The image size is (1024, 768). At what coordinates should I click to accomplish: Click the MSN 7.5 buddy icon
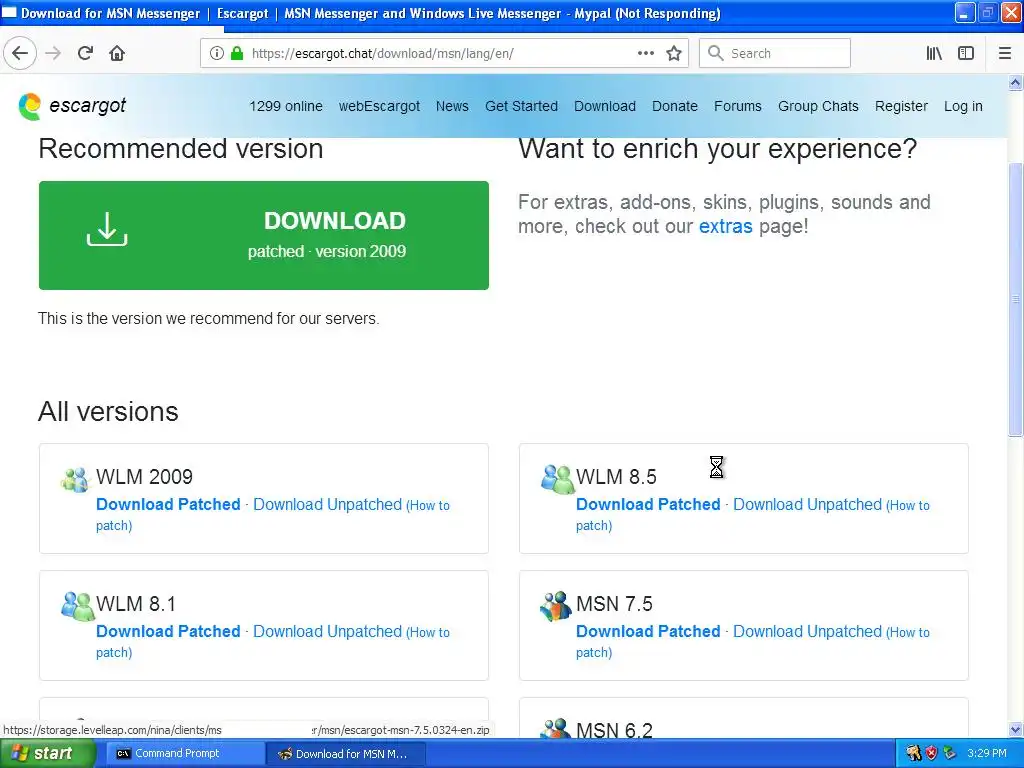tap(556, 606)
